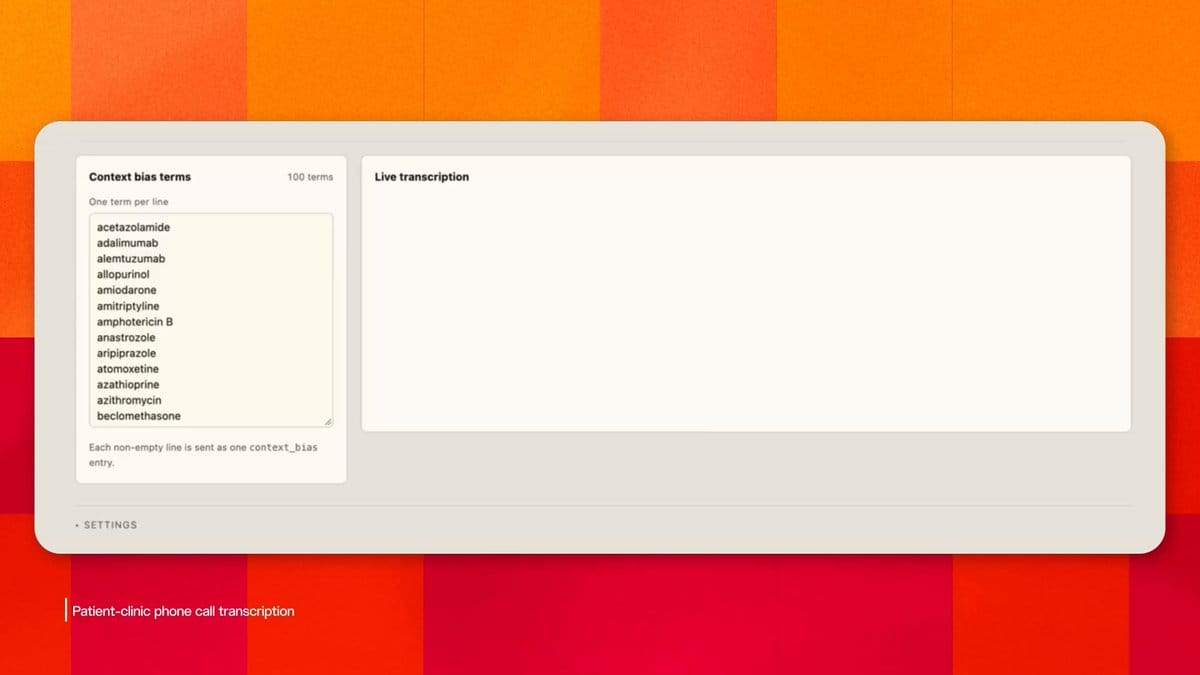Click the 'adalimumab' term line
Image resolution: width=1200 pixels, height=675 pixels.
(127, 243)
